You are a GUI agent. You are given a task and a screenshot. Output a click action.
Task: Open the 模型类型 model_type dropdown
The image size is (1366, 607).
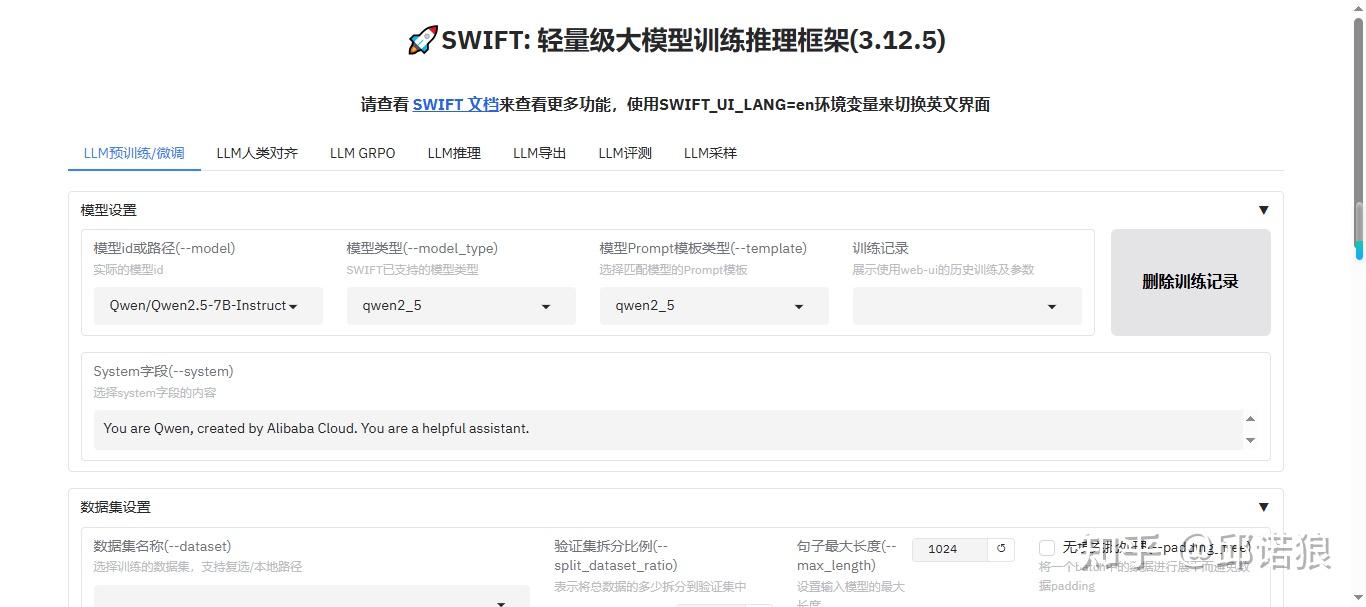tap(461, 306)
